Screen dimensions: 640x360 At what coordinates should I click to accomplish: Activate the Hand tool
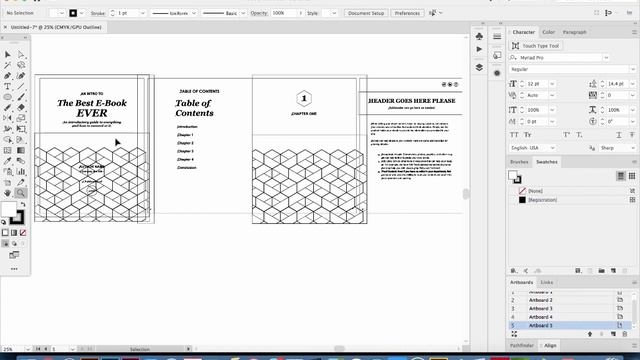8,193
